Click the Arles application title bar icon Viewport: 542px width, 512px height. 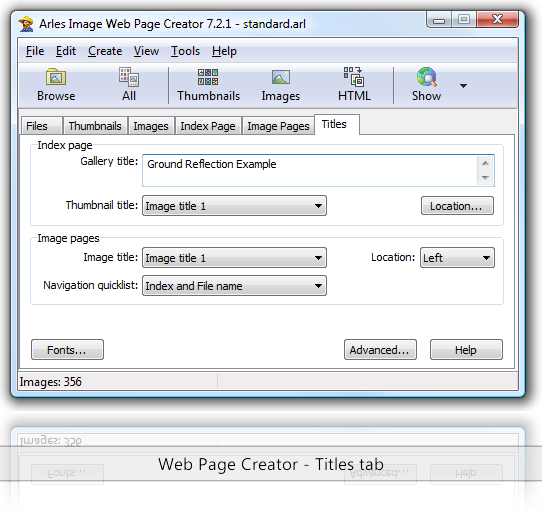(26, 24)
